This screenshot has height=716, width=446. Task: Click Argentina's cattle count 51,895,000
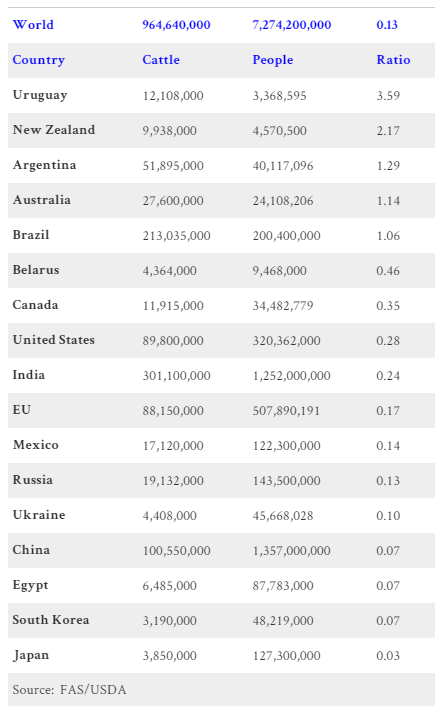(173, 166)
